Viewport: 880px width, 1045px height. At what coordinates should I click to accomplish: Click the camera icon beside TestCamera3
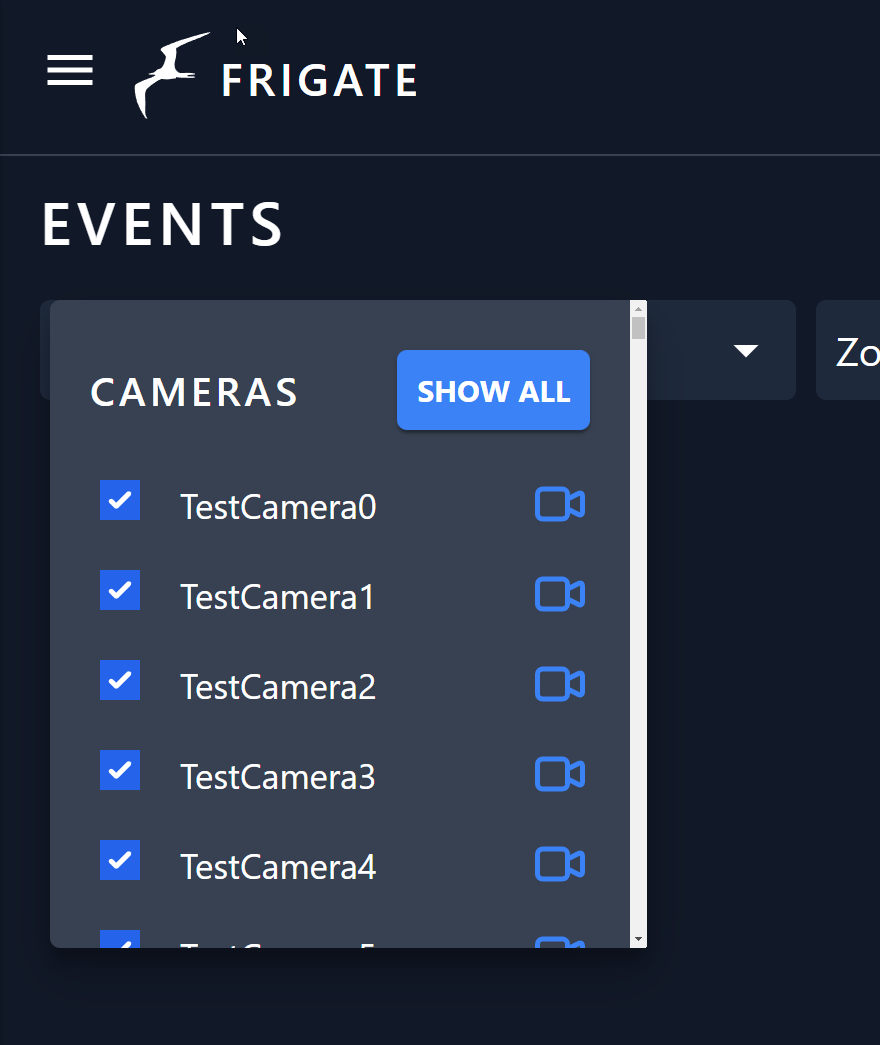[x=560, y=774]
